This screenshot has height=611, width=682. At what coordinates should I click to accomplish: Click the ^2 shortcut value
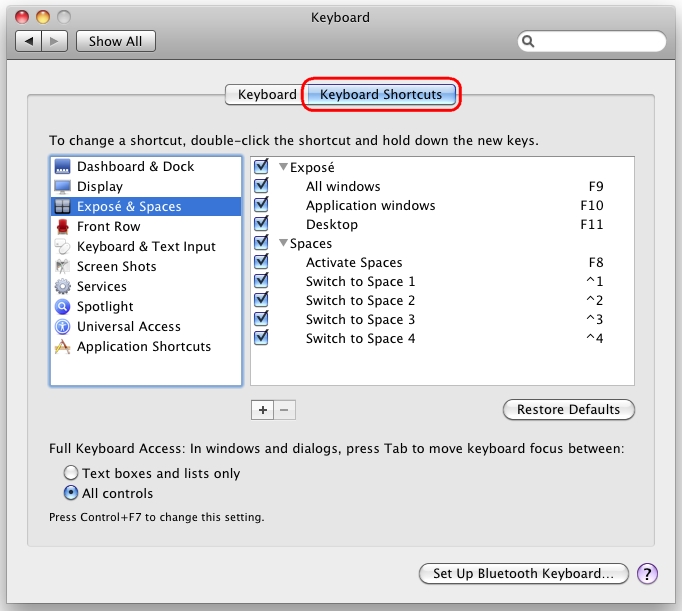click(x=595, y=300)
